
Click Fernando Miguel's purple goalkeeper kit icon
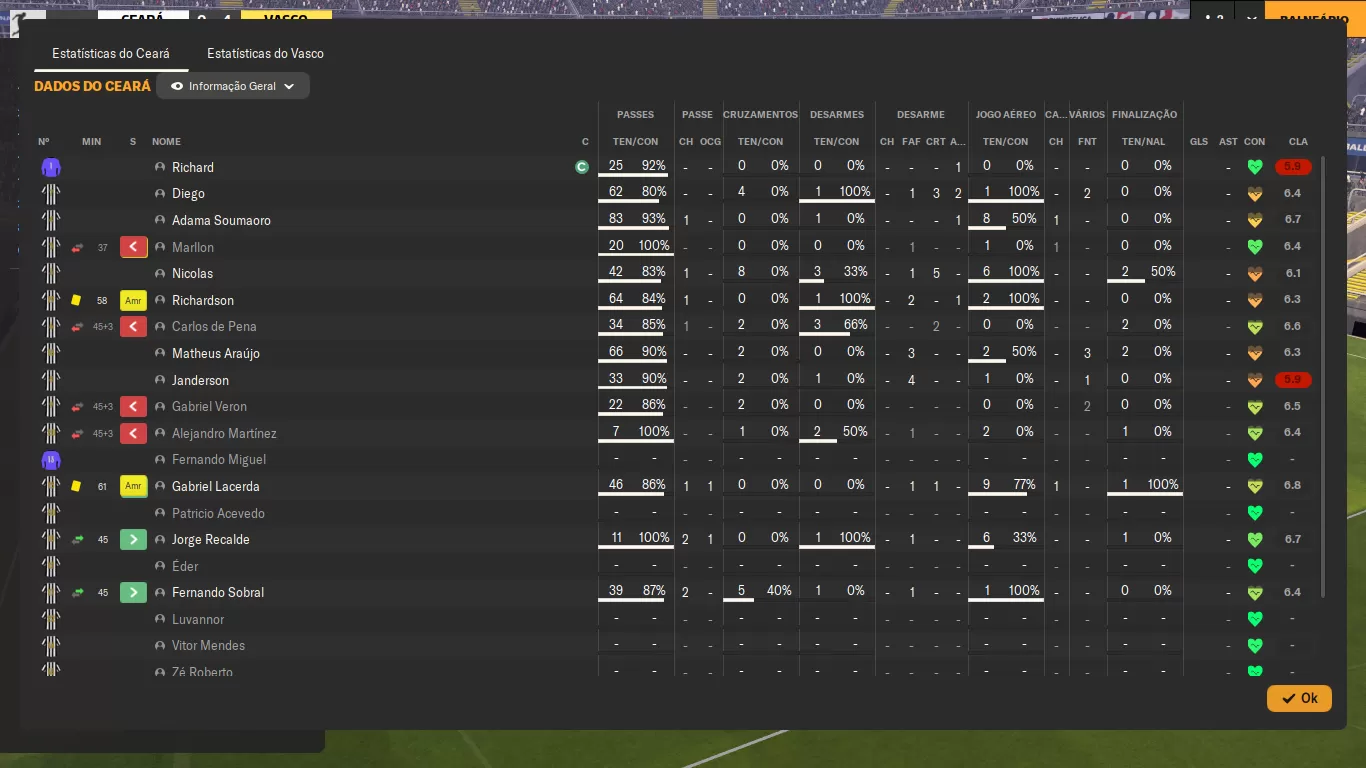51,459
